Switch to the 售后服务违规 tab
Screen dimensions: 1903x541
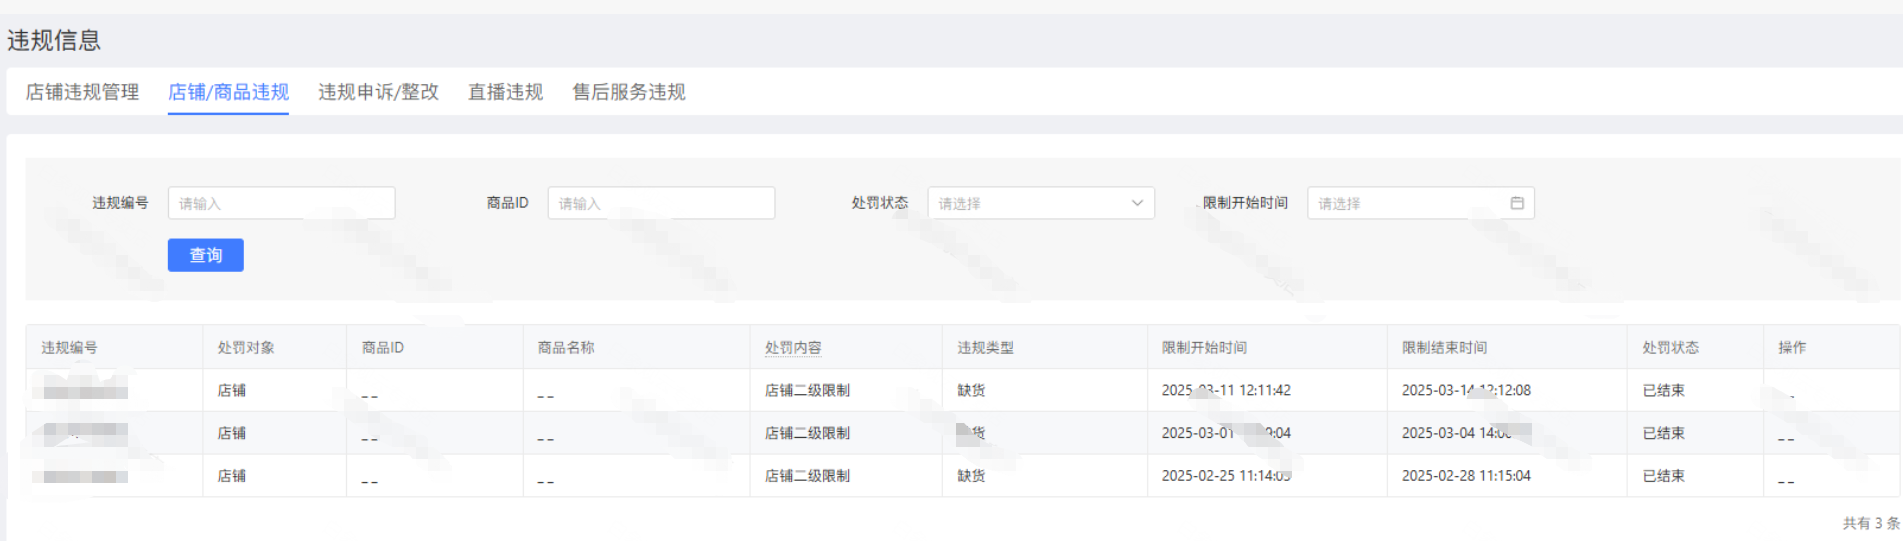point(628,92)
